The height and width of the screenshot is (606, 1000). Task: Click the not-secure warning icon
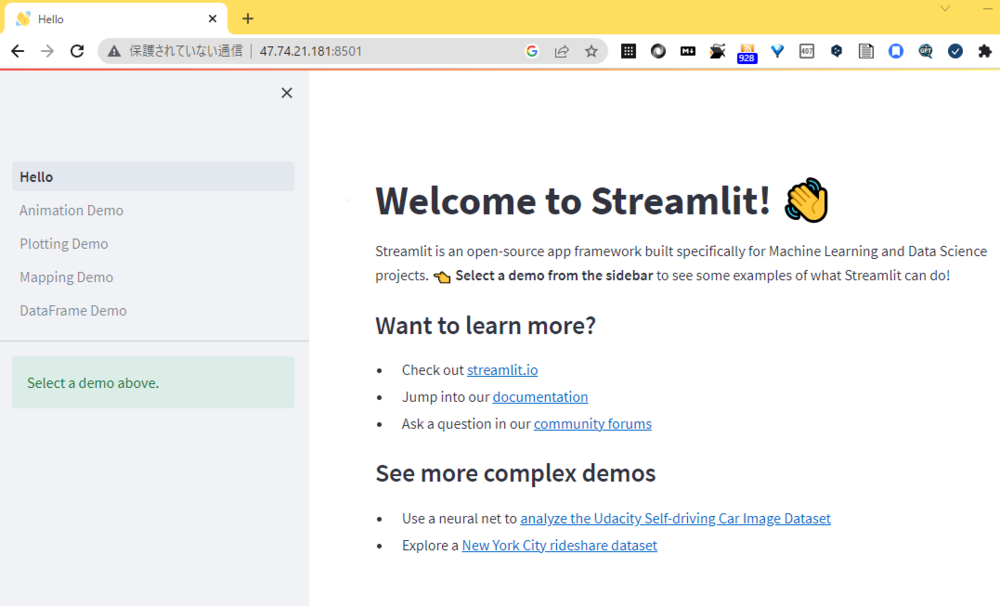pyautogui.click(x=114, y=51)
